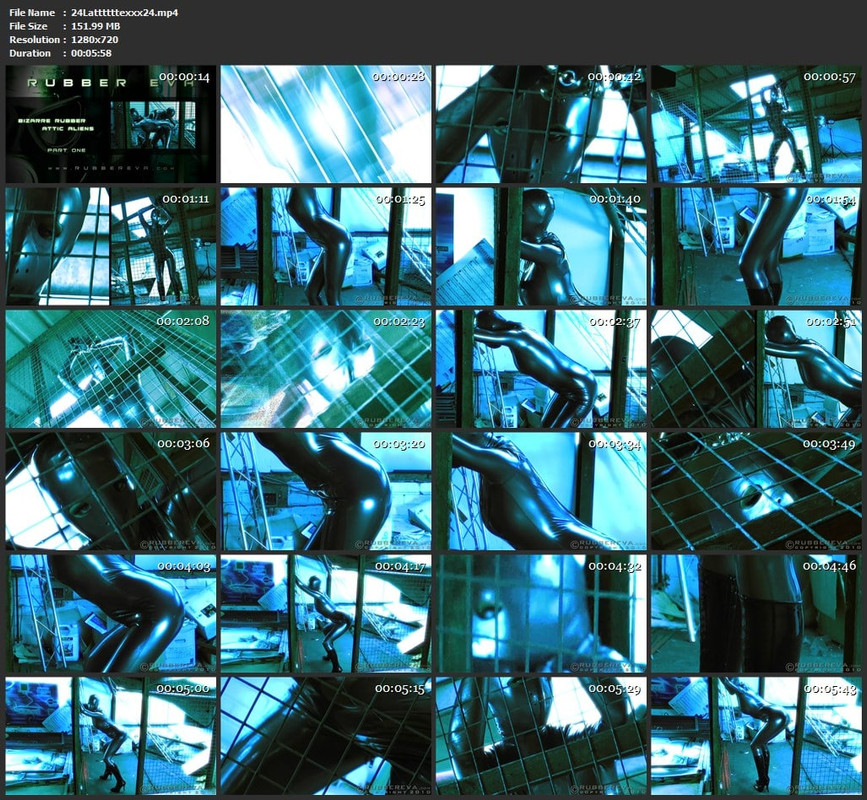Select the thumbnail timestamped 00:04:03

tap(111, 614)
